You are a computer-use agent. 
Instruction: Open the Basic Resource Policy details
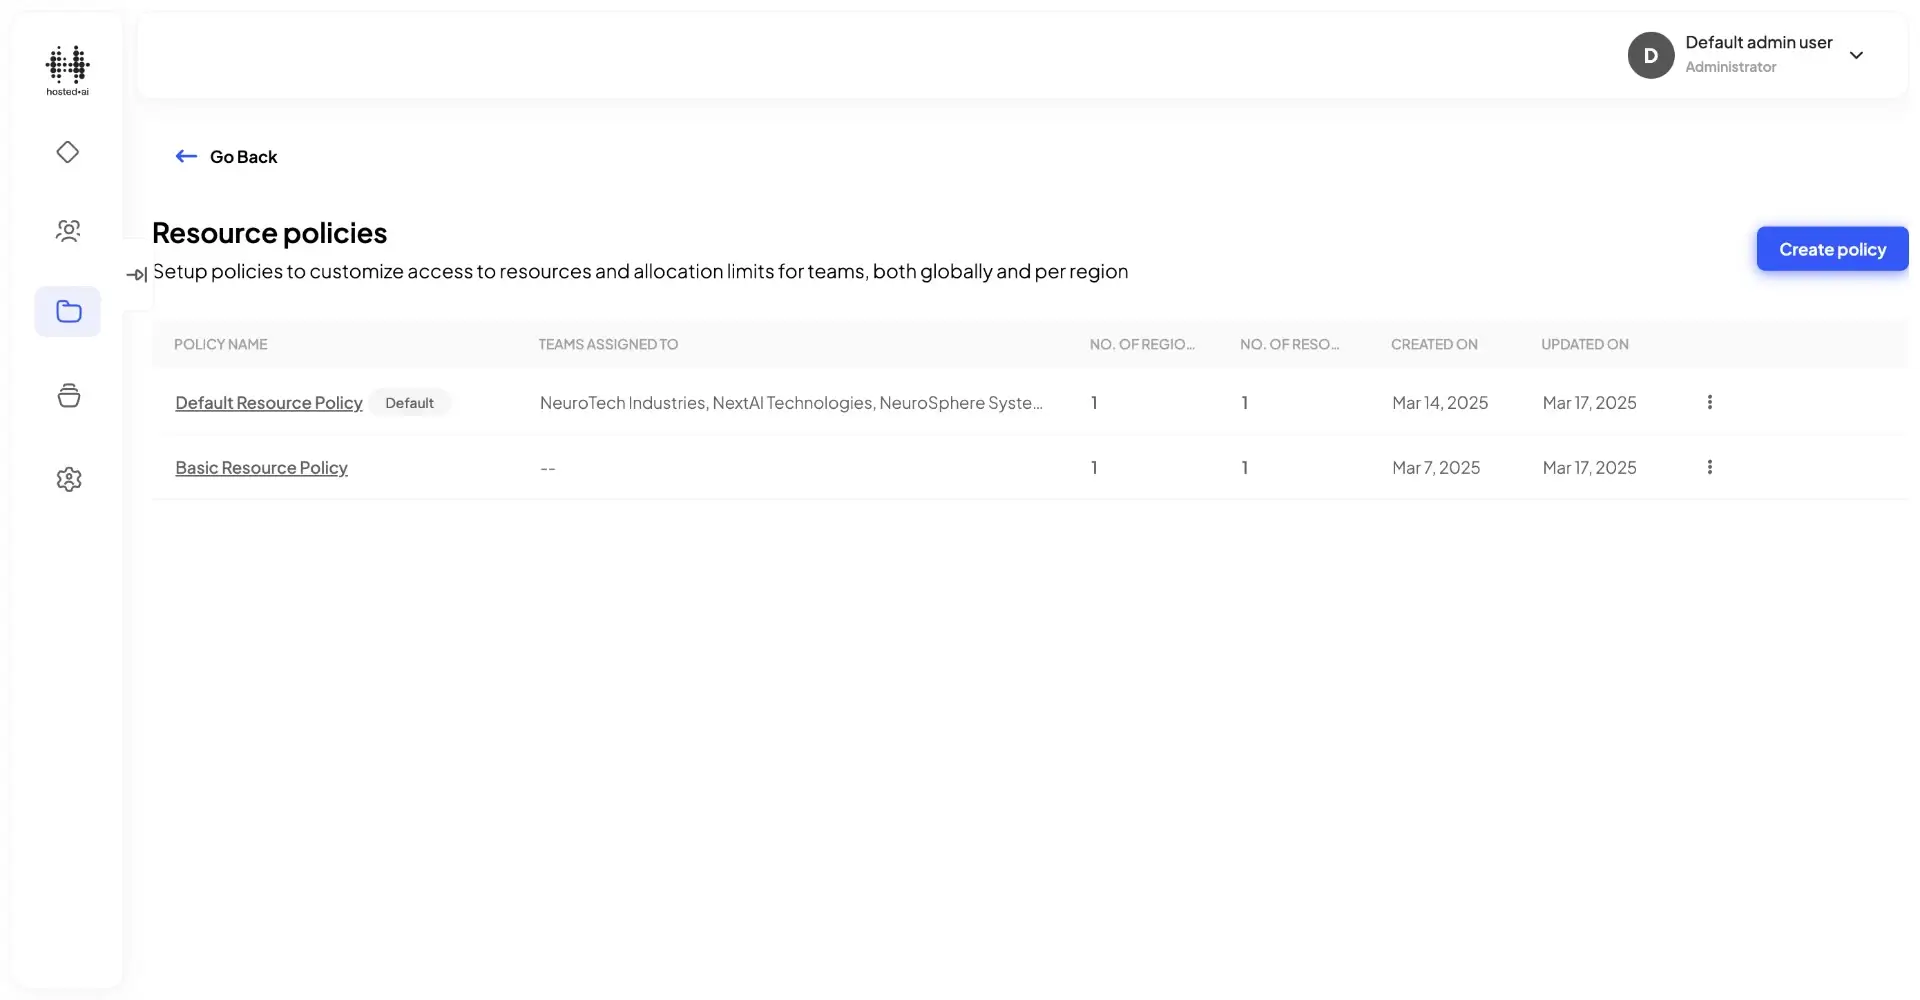261,467
